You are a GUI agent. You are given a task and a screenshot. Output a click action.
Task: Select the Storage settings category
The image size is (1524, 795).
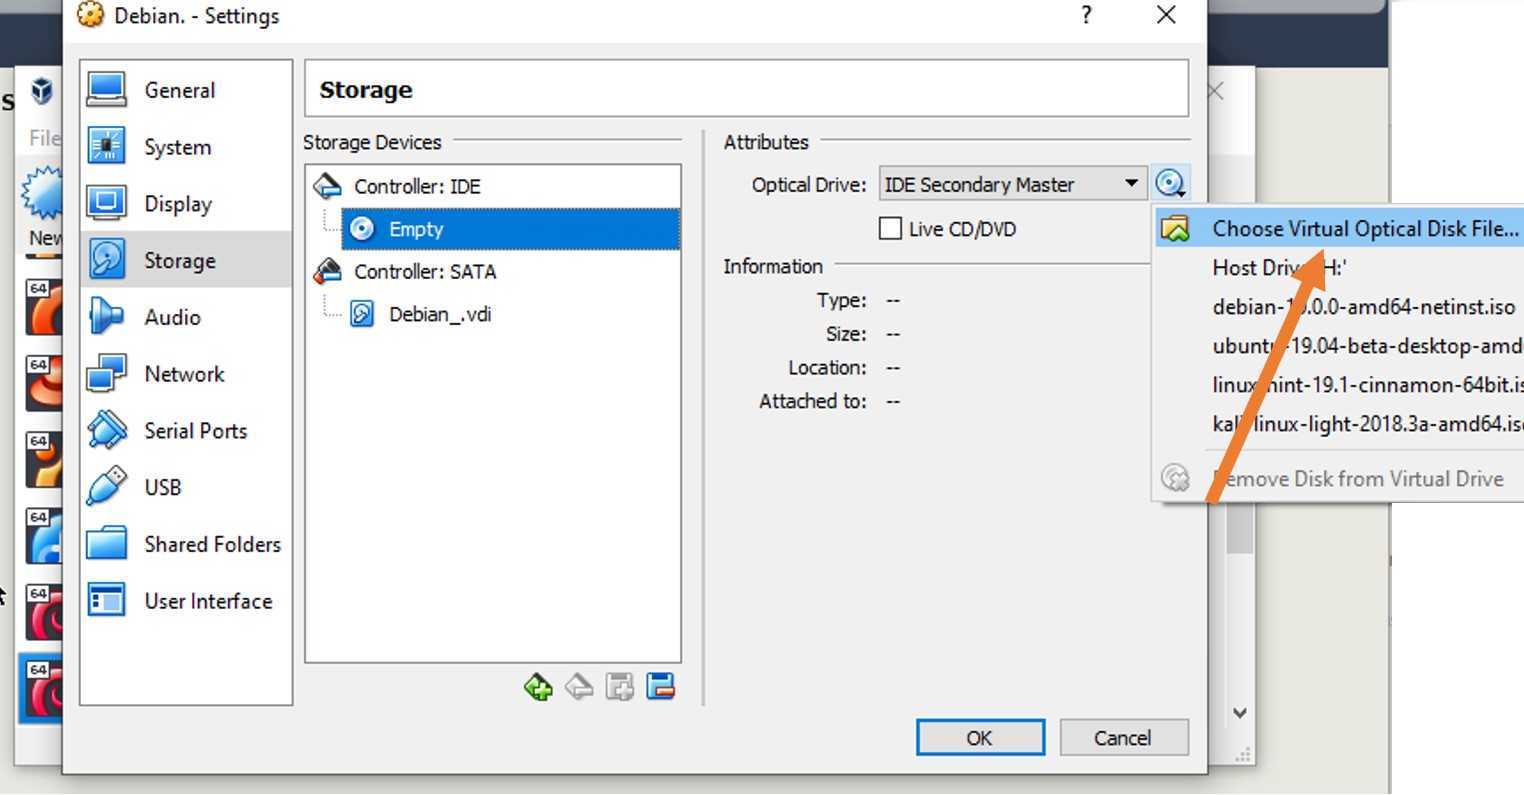(x=186, y=260)
